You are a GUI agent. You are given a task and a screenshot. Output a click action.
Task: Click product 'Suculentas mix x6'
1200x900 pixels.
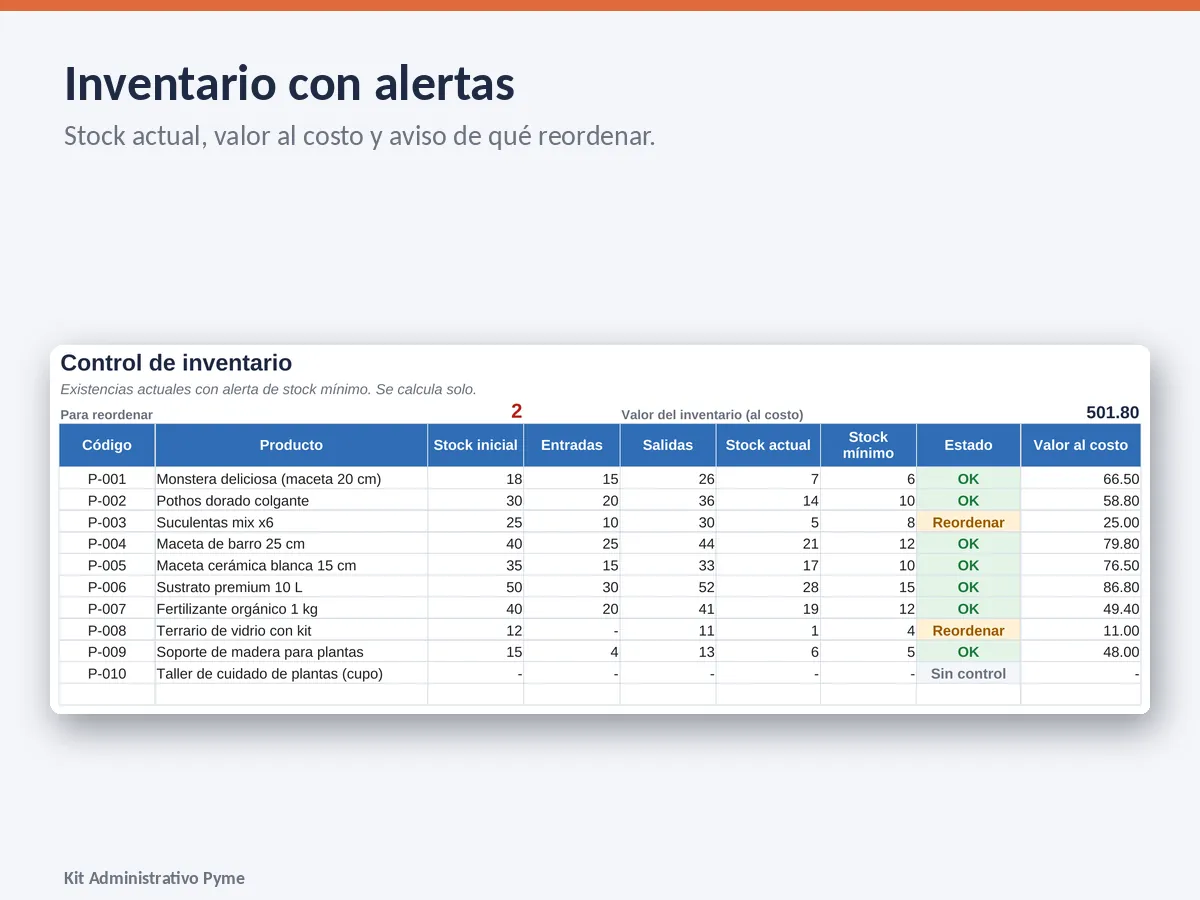[215, 522]
